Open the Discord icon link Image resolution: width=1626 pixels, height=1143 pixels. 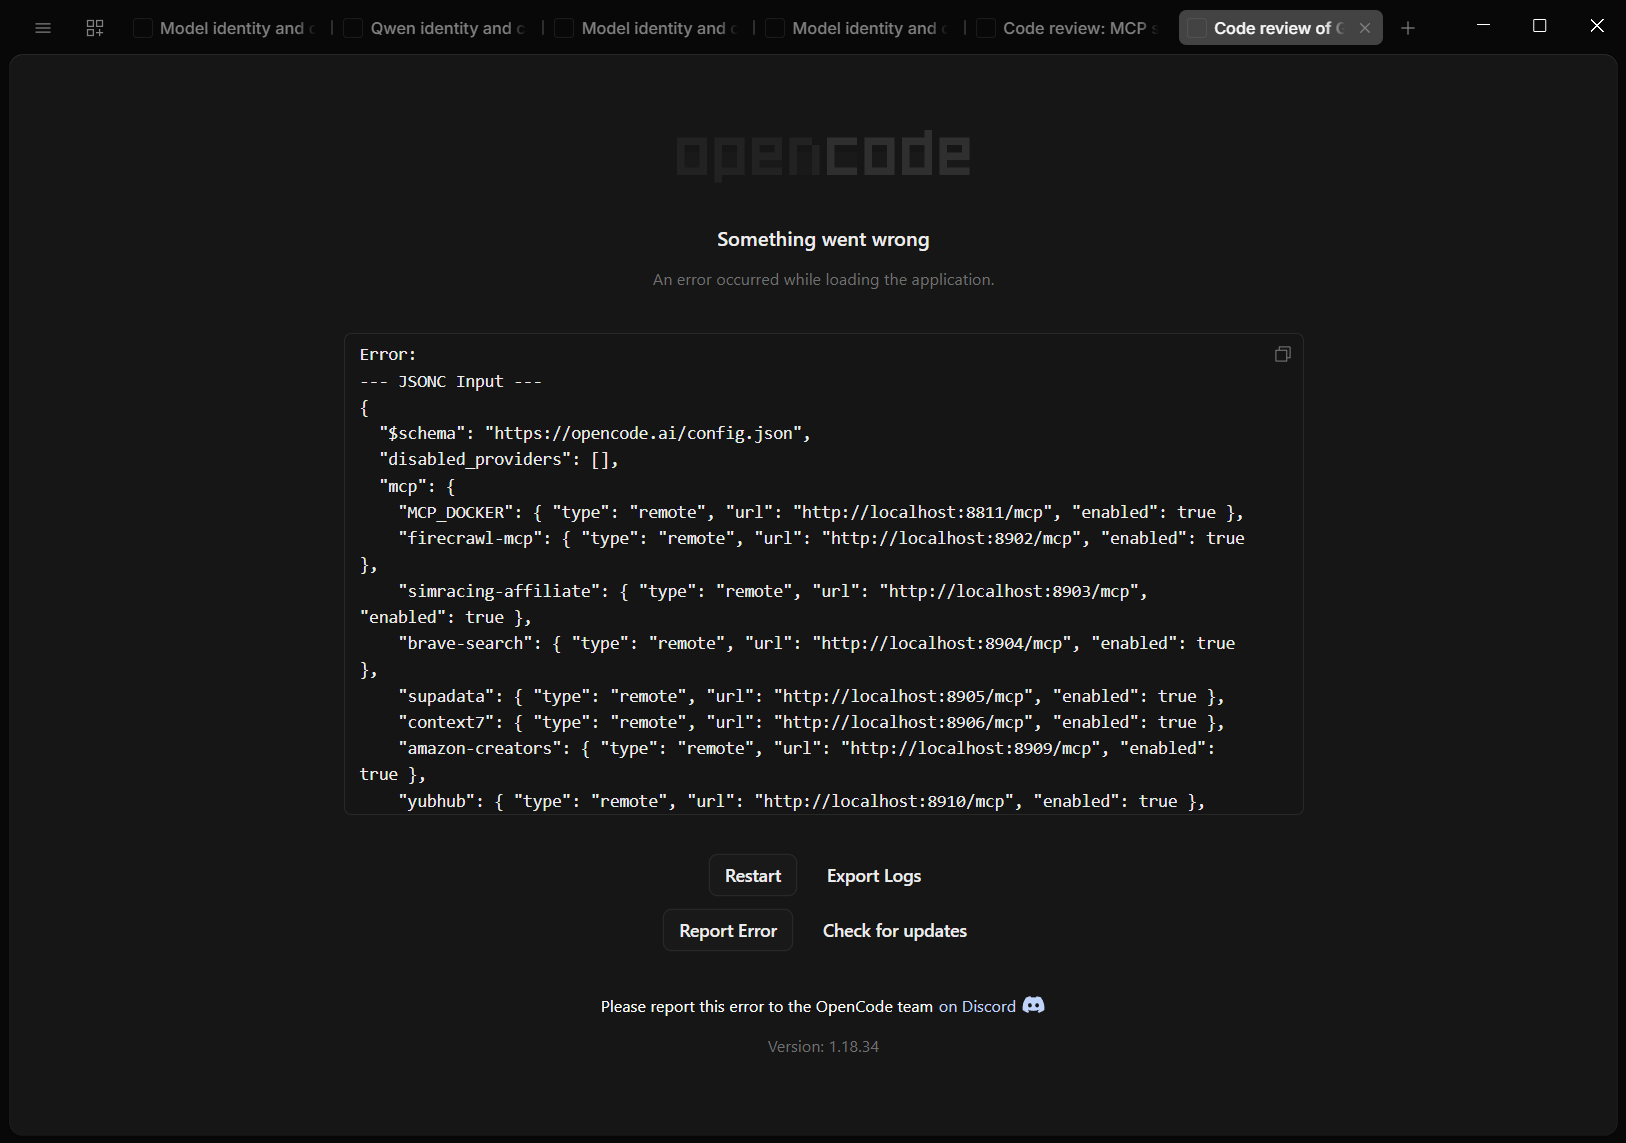coord(1034,1005)
